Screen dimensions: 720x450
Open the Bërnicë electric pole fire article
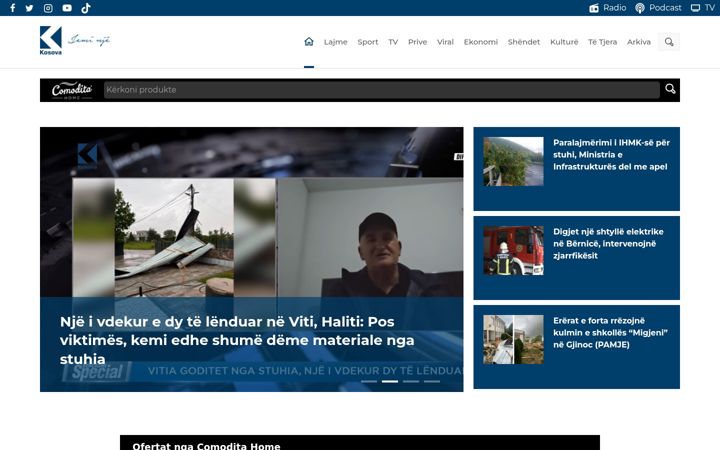point(608,243)
